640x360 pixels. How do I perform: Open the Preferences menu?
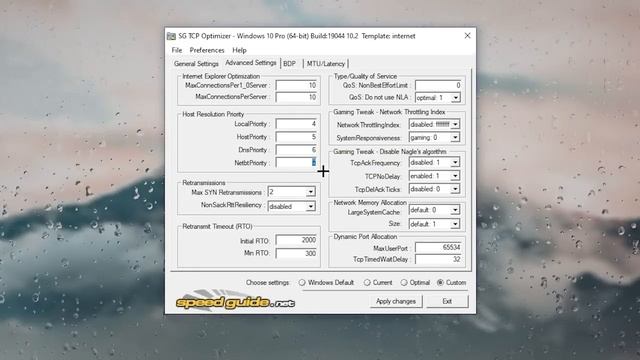(x=207, y=50)
